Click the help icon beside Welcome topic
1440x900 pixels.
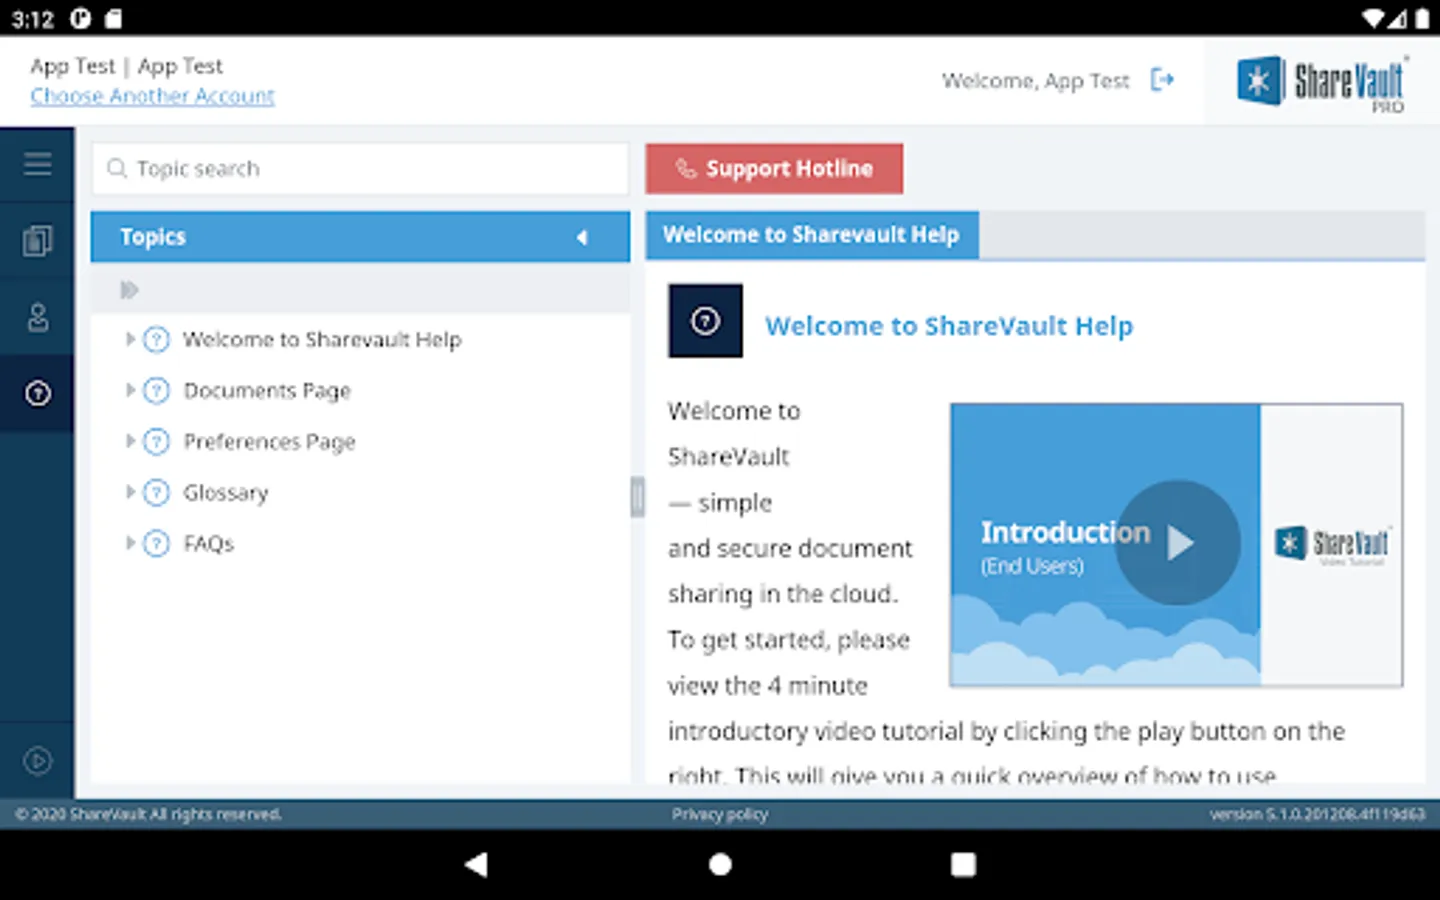coord(157,339)
